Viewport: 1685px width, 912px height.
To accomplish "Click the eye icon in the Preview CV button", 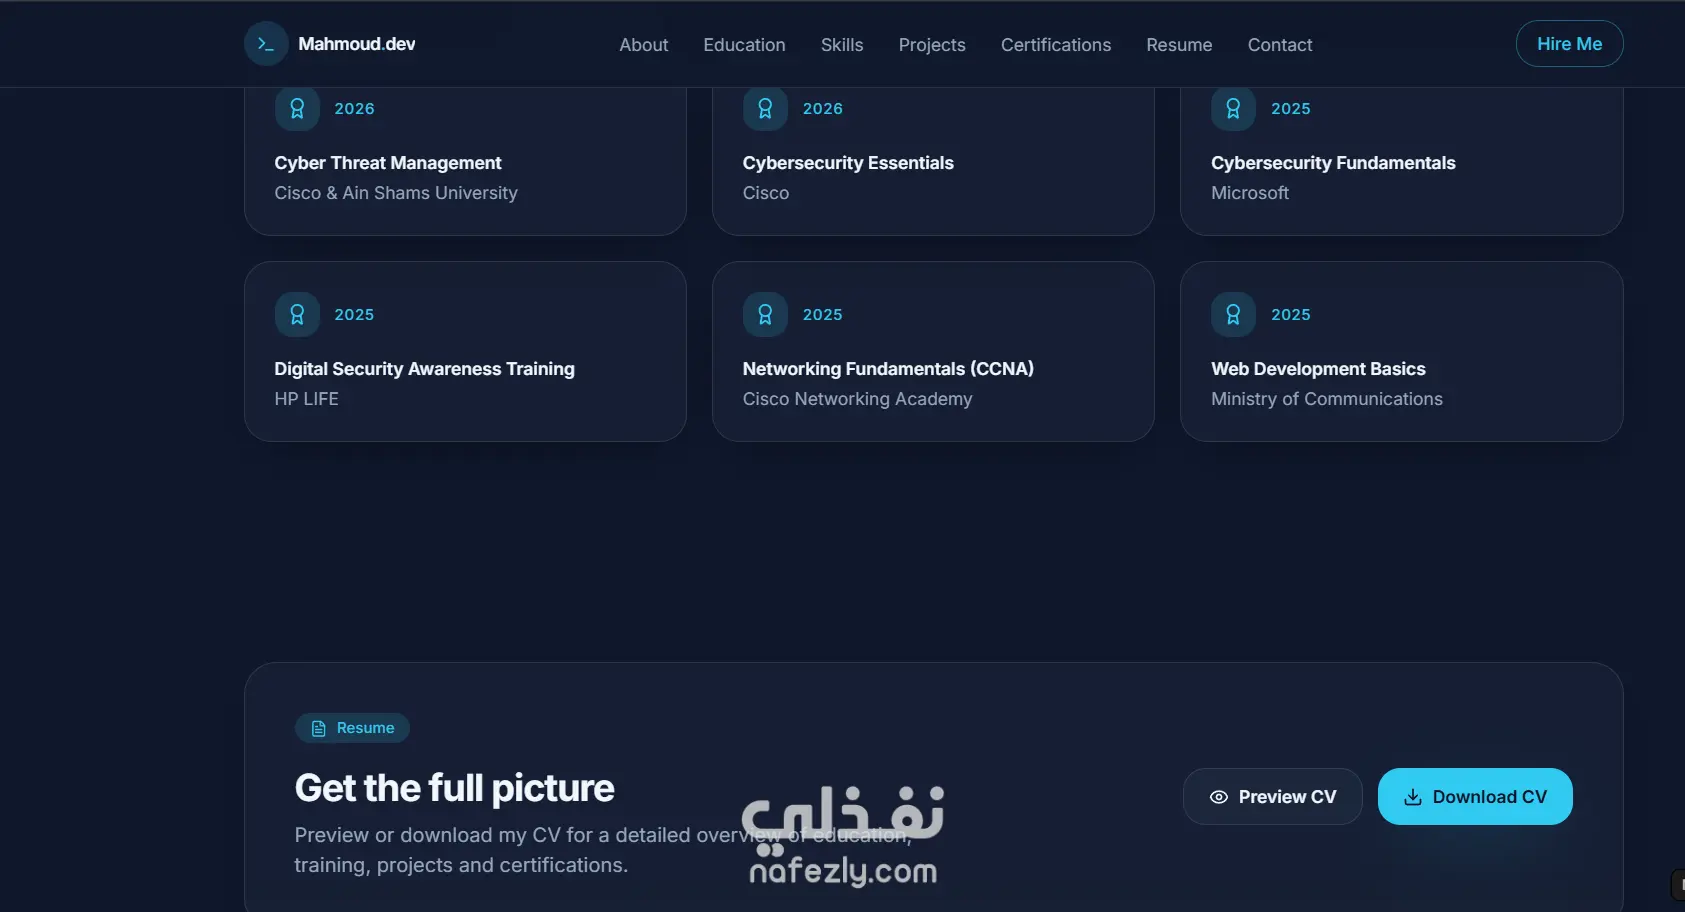I will (x=1219, y=797).
